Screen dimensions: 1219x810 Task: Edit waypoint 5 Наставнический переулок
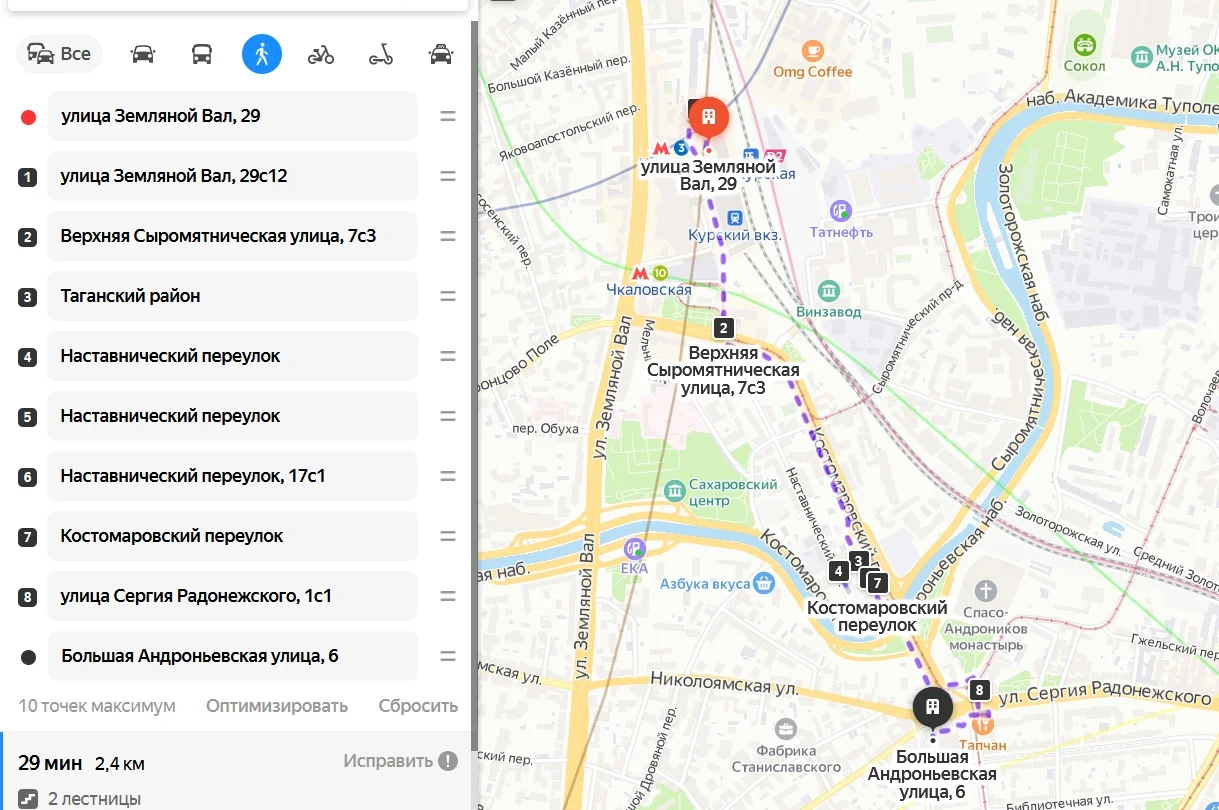(232, 416)
